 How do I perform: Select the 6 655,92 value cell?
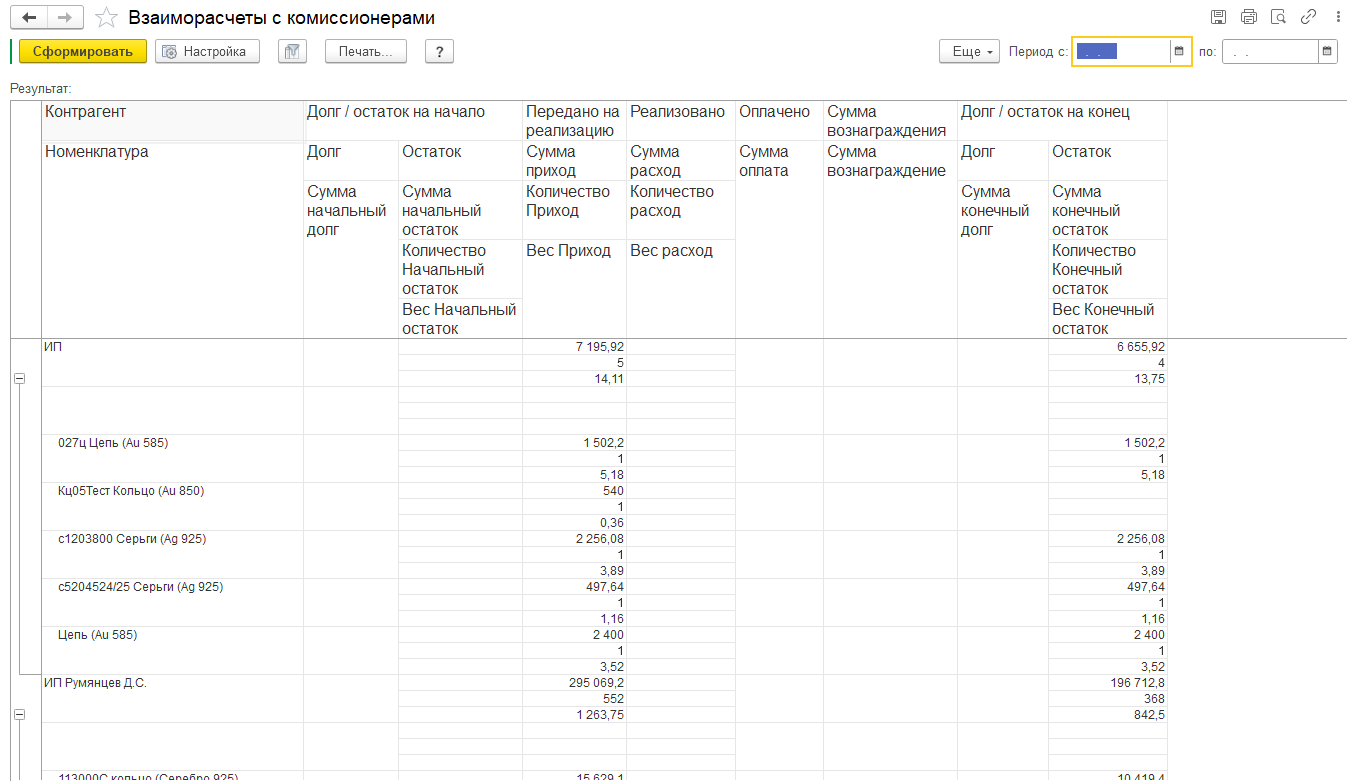[x=1107, y=346]
